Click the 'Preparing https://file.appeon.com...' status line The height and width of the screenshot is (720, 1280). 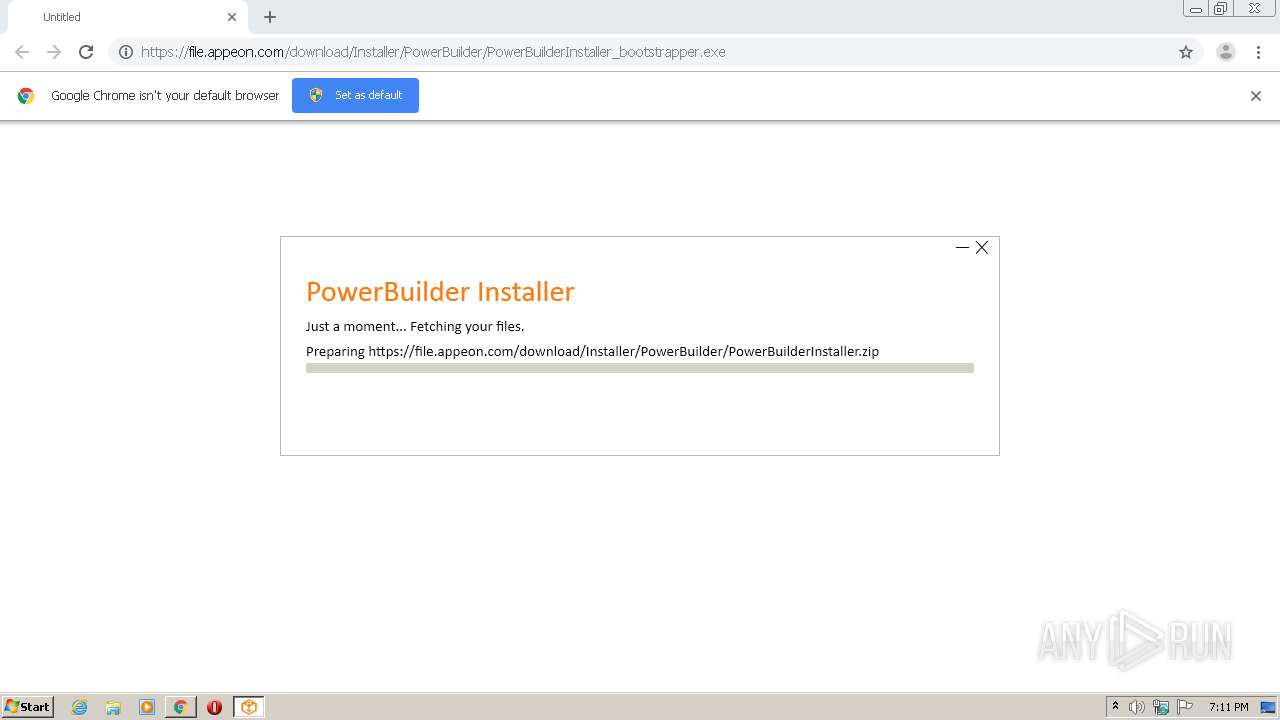click(x=592, y=351)
